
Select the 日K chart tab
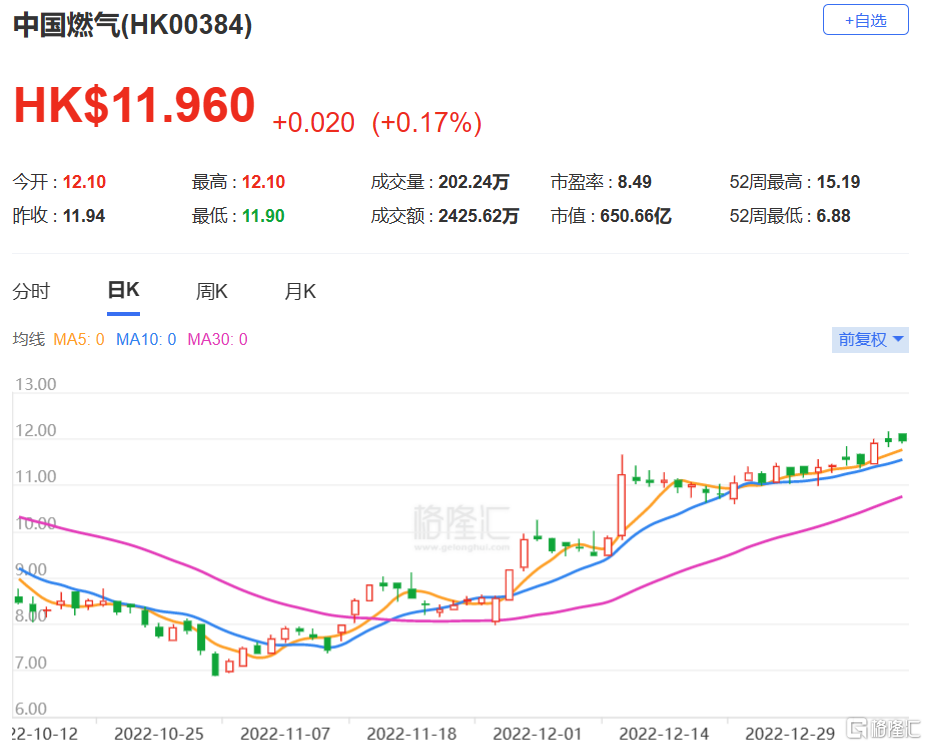click(x=124, y=290)
